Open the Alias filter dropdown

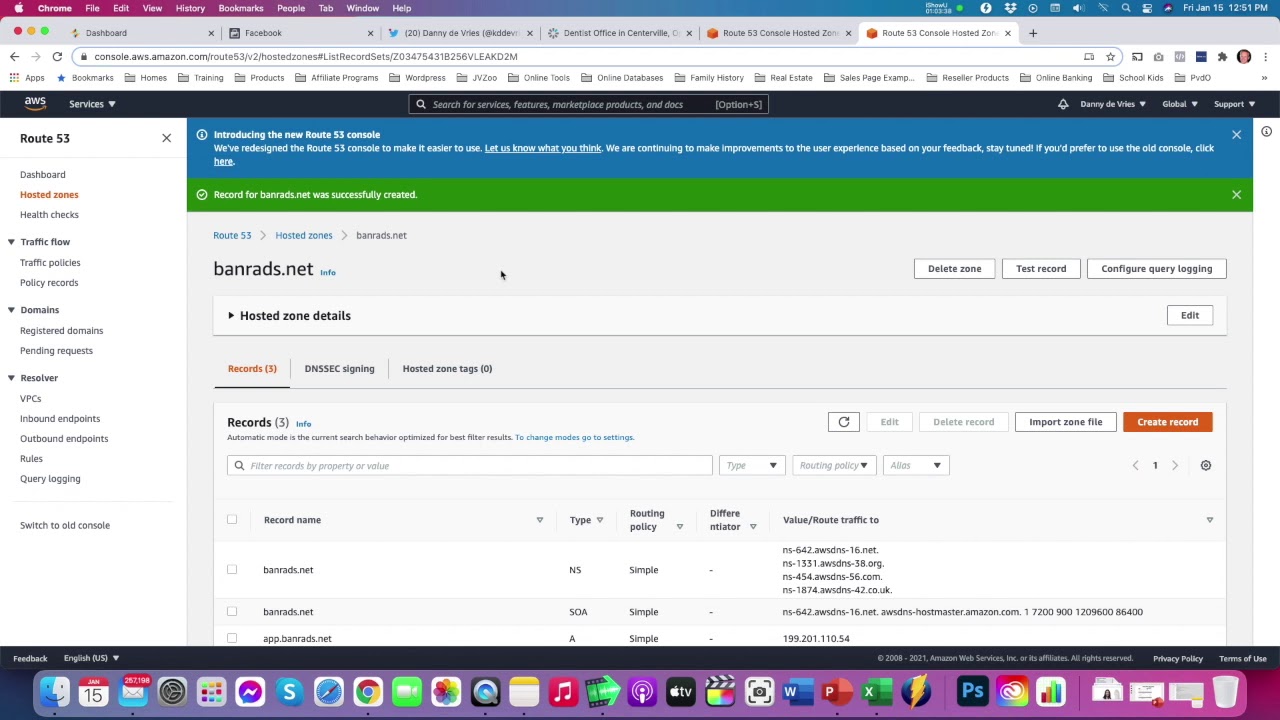(916, 465)
